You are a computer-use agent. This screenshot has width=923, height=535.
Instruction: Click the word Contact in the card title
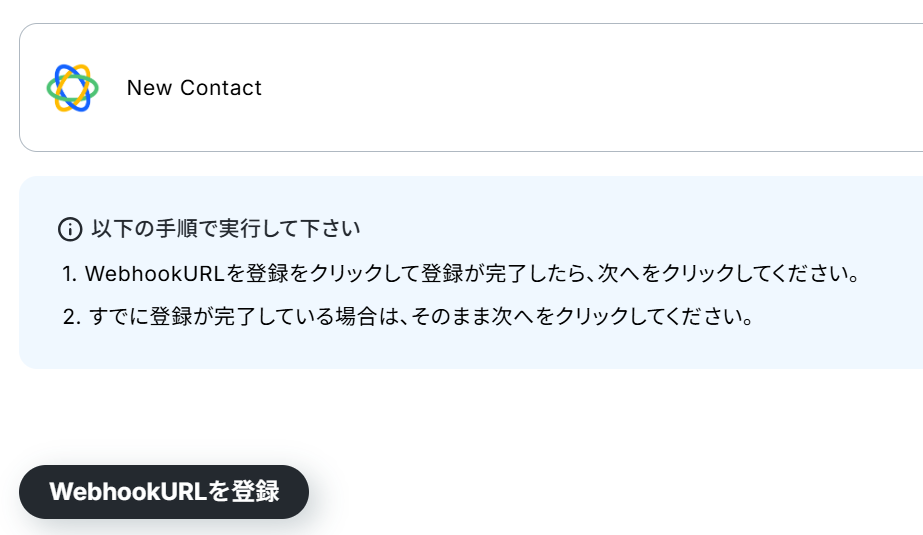220,88
